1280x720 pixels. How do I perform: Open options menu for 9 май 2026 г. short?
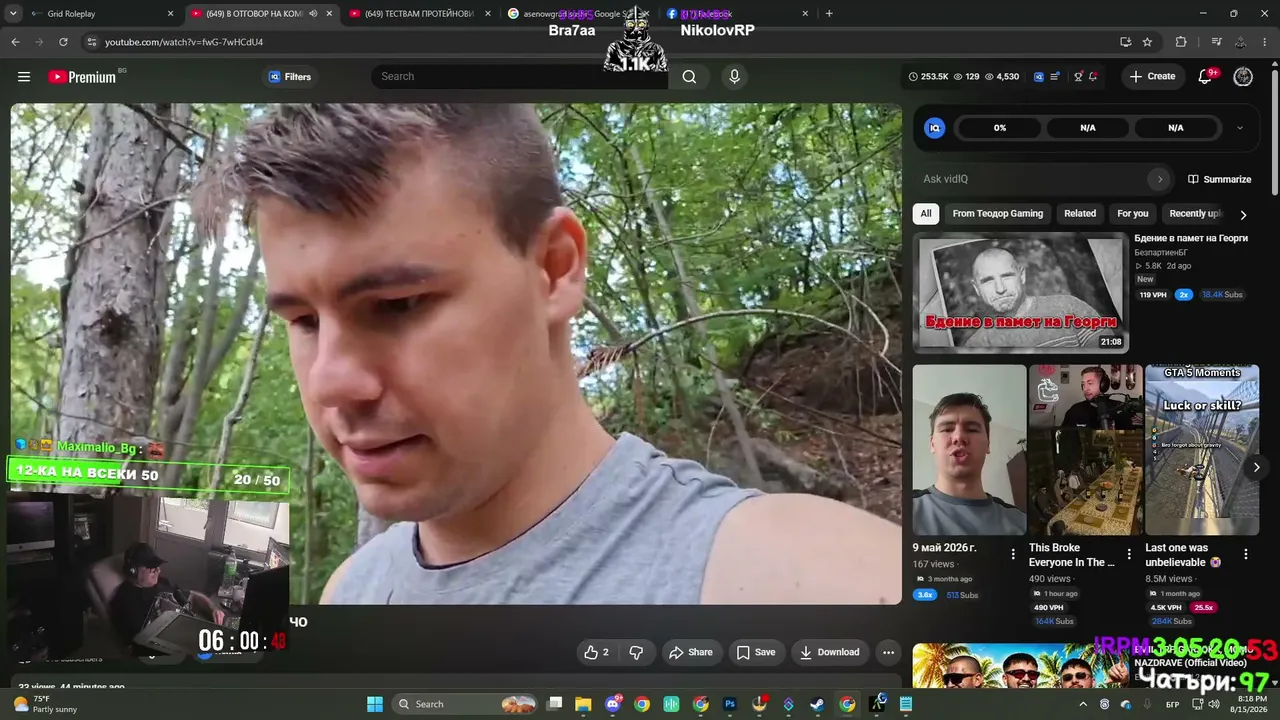coord(1013,554)
